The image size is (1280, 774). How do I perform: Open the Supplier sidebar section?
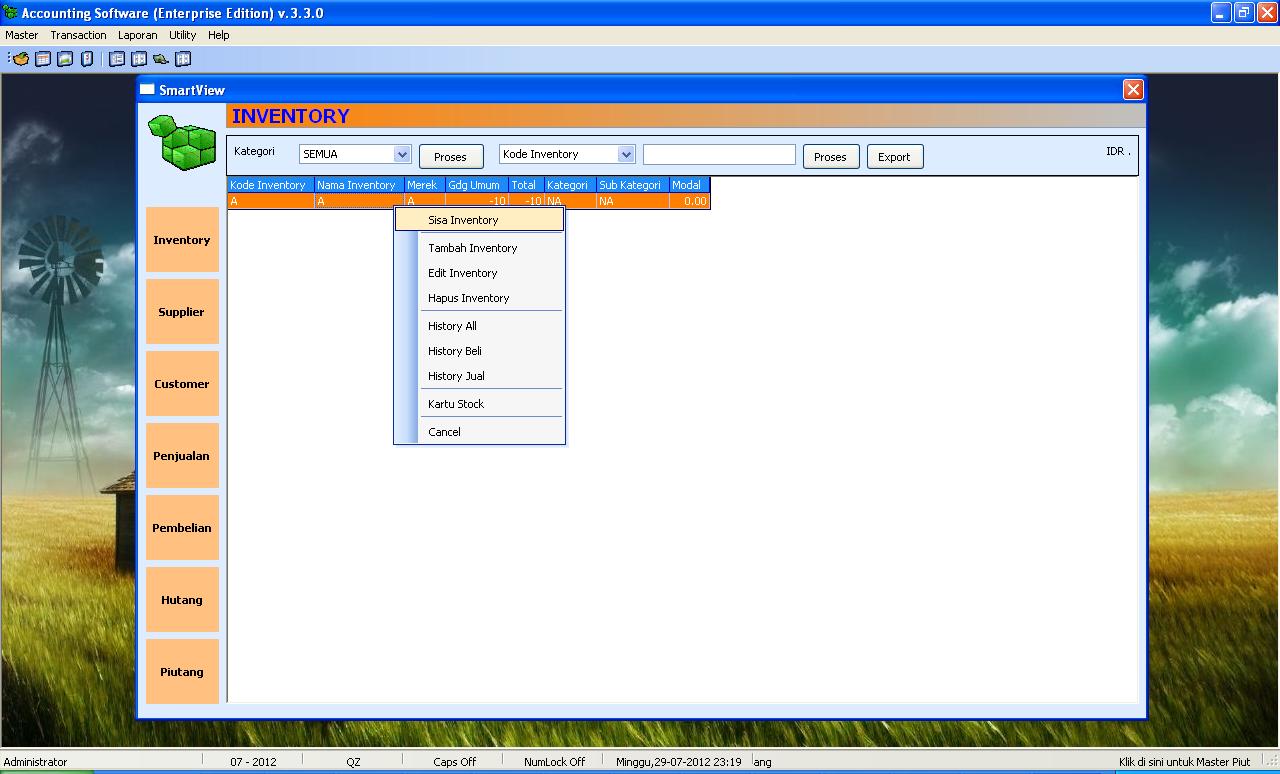[x=182, y=312]
